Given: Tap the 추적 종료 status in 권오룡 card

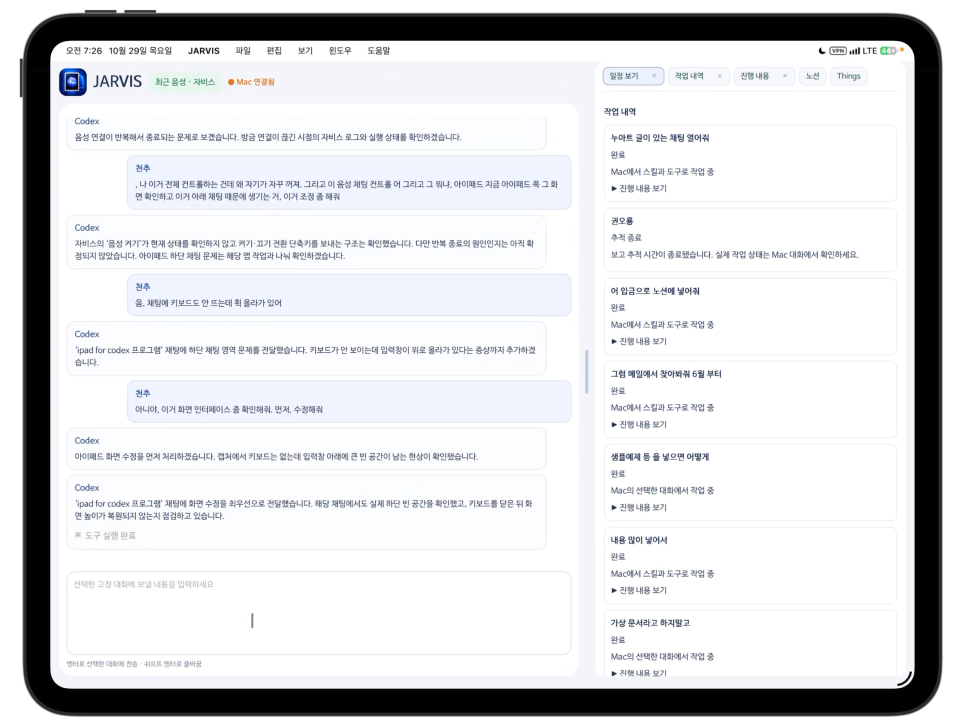Looking at the screenshot, I should (626, 238).
